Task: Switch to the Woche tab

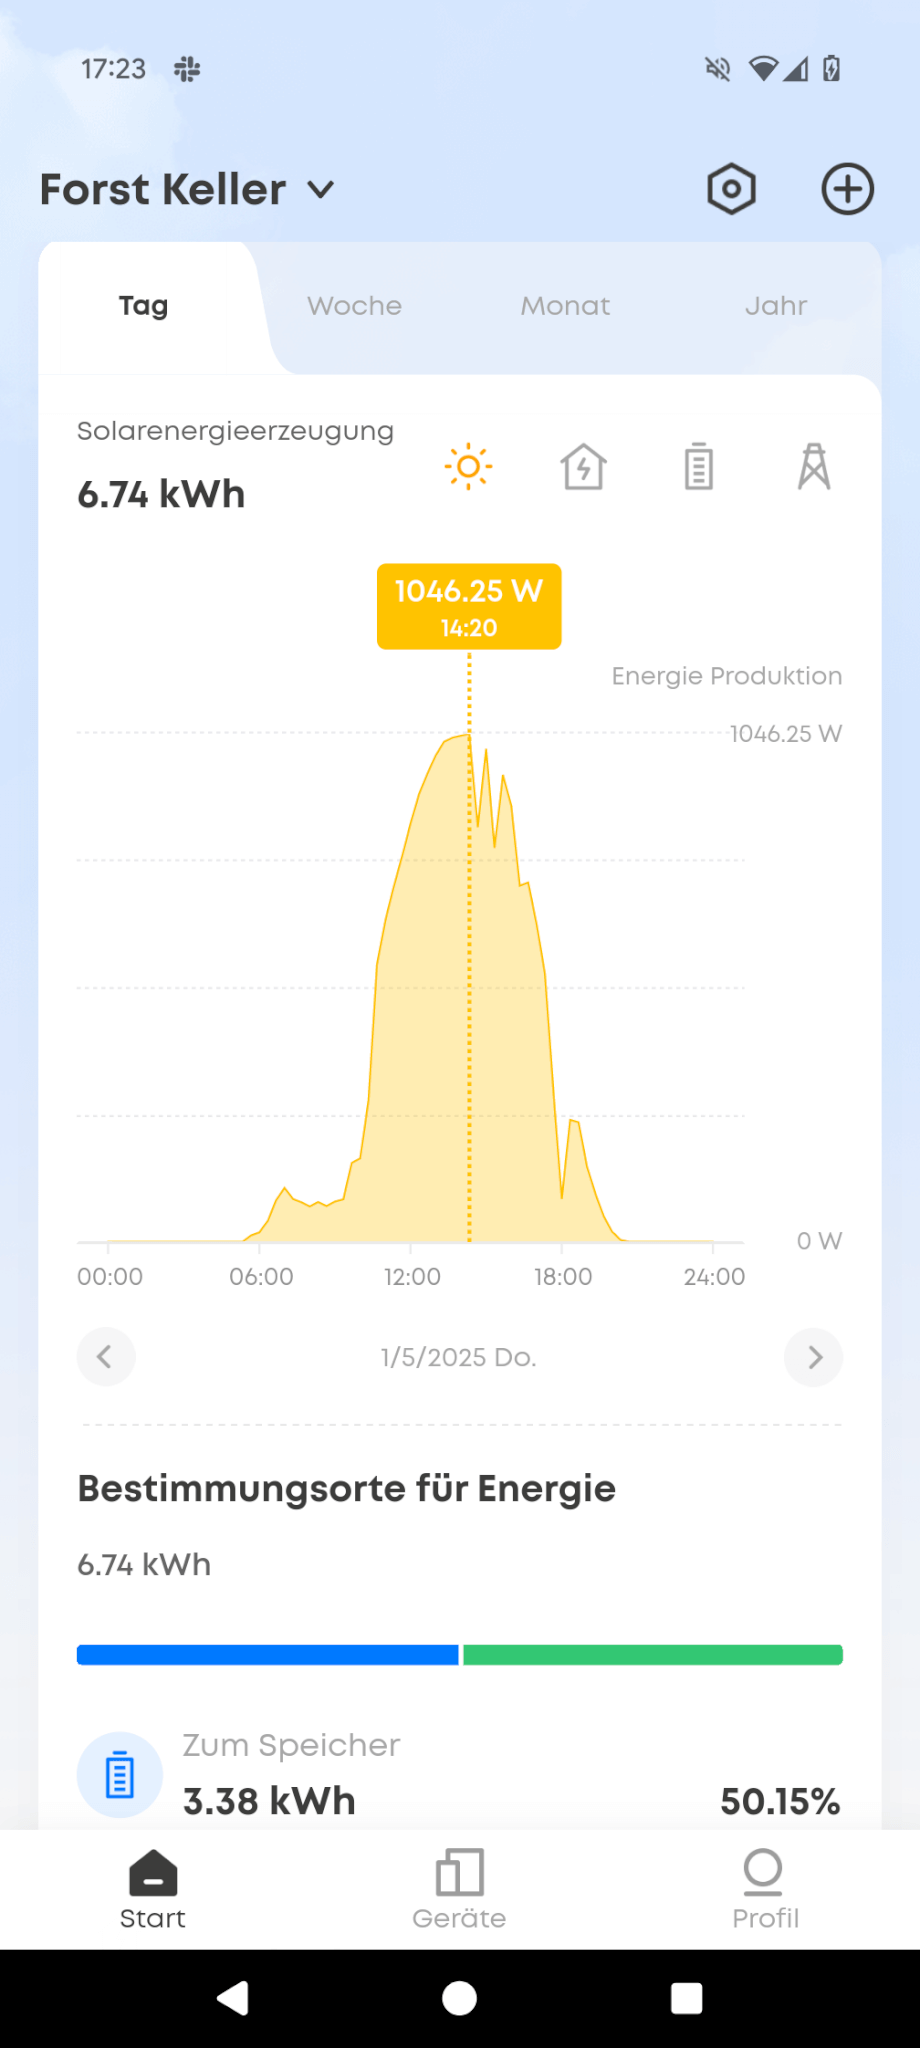Action: pos(354,306)
